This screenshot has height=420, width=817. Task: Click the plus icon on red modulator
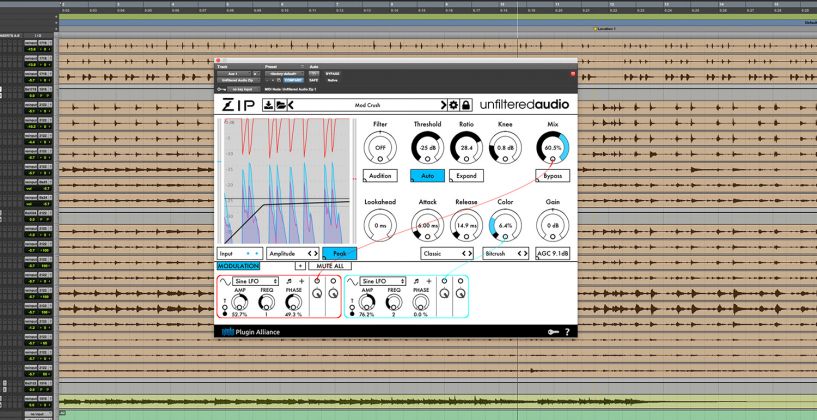(301, 281)
